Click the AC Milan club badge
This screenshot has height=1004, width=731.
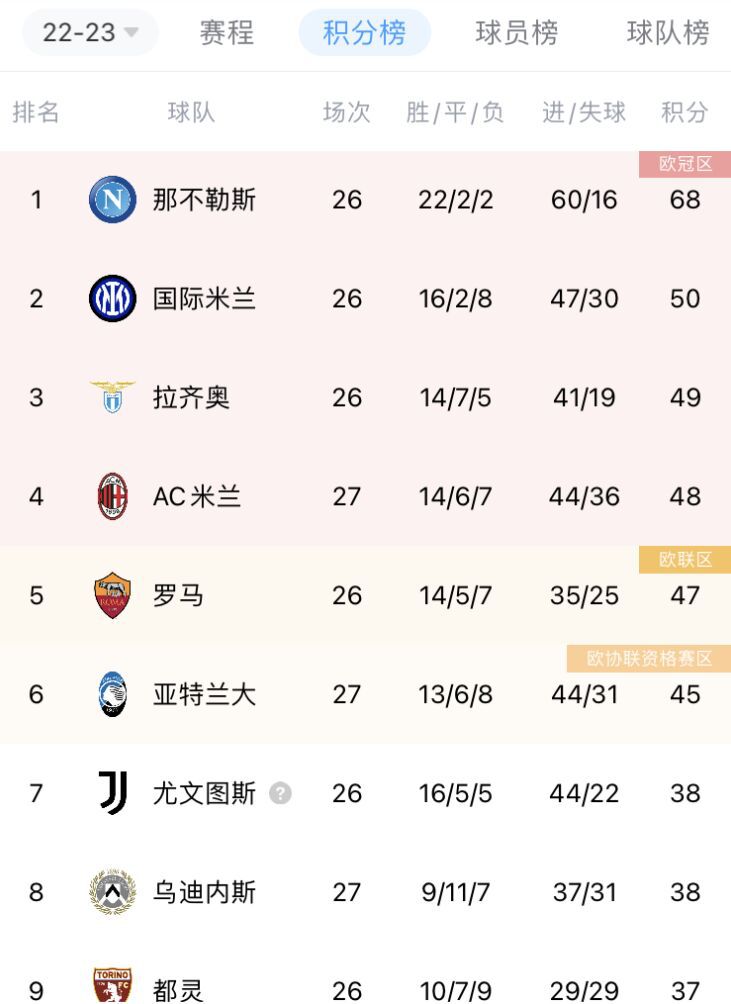pyautogui.click(x=112, y=496)
